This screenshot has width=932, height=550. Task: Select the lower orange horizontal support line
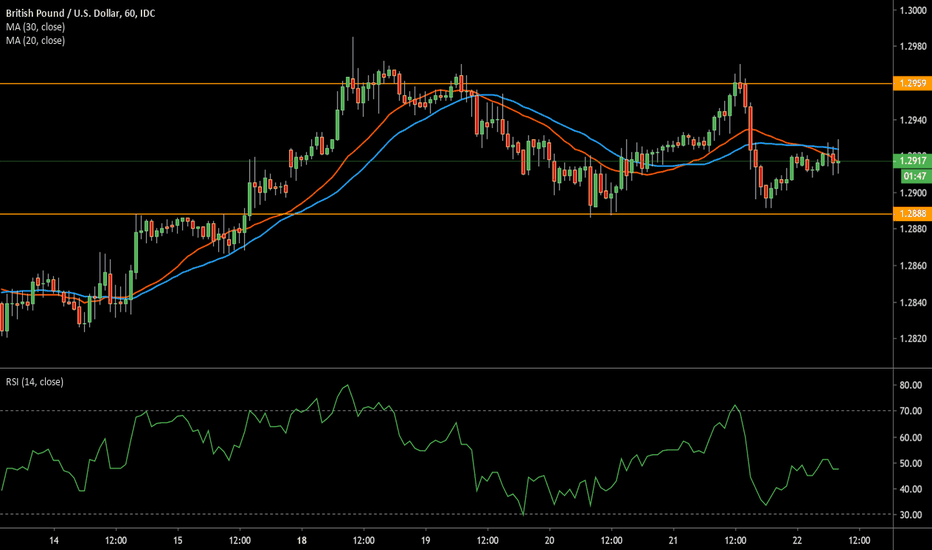click(400, 214)
